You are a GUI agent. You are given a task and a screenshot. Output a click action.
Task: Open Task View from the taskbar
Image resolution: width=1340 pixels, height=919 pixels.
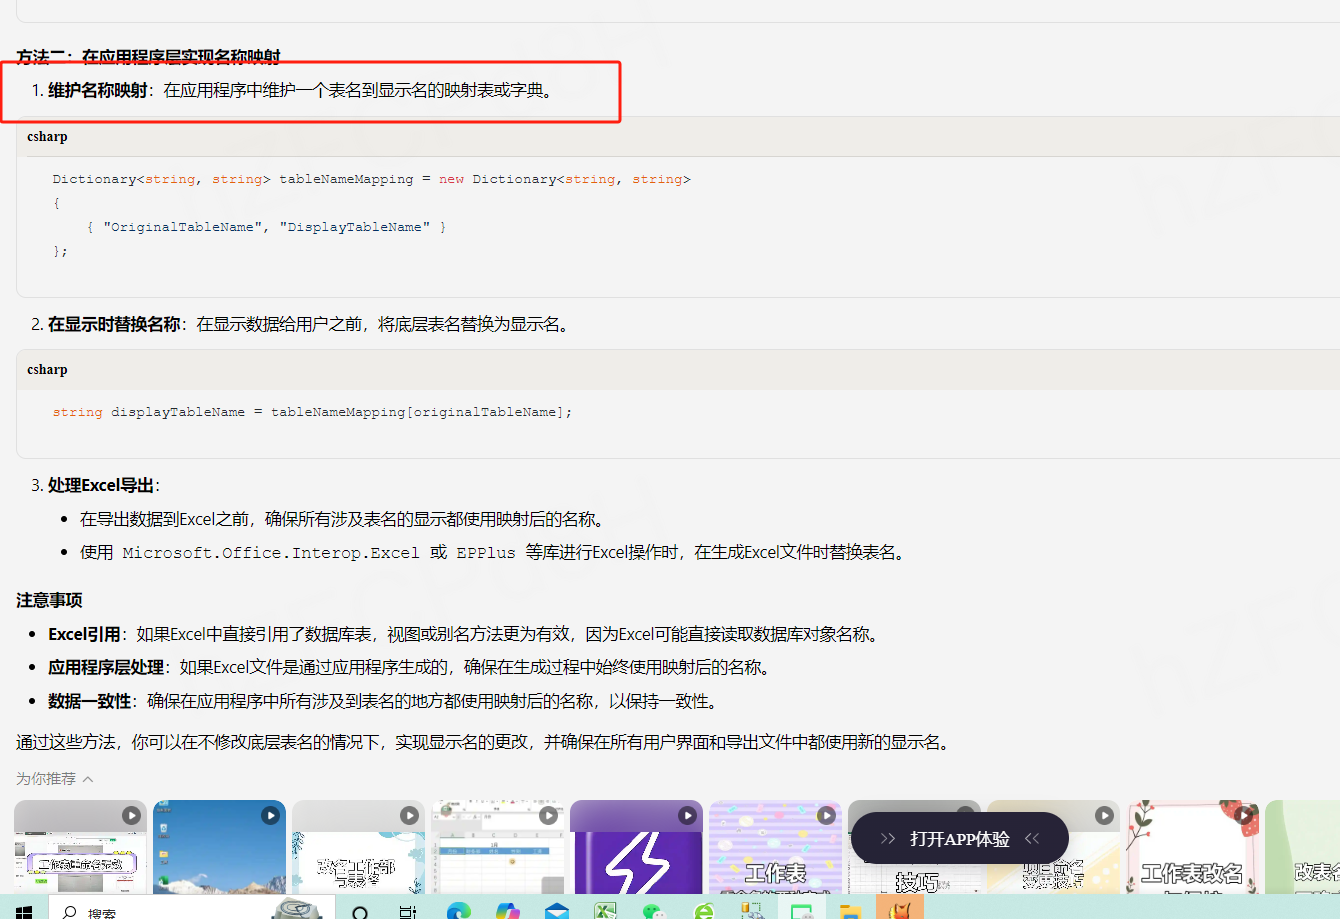tap(407, 910)
